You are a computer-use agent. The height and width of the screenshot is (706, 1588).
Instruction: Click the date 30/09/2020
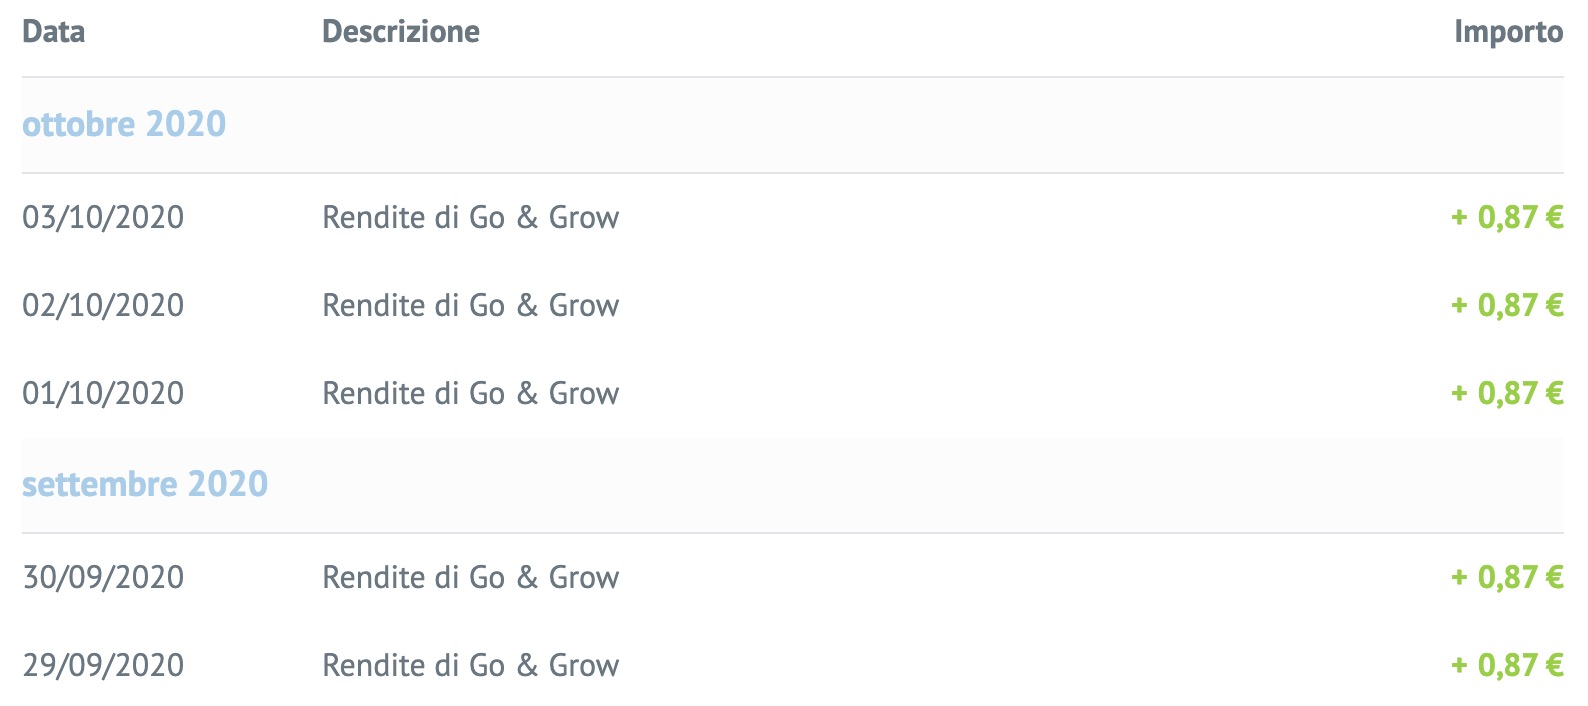(103, 577)
